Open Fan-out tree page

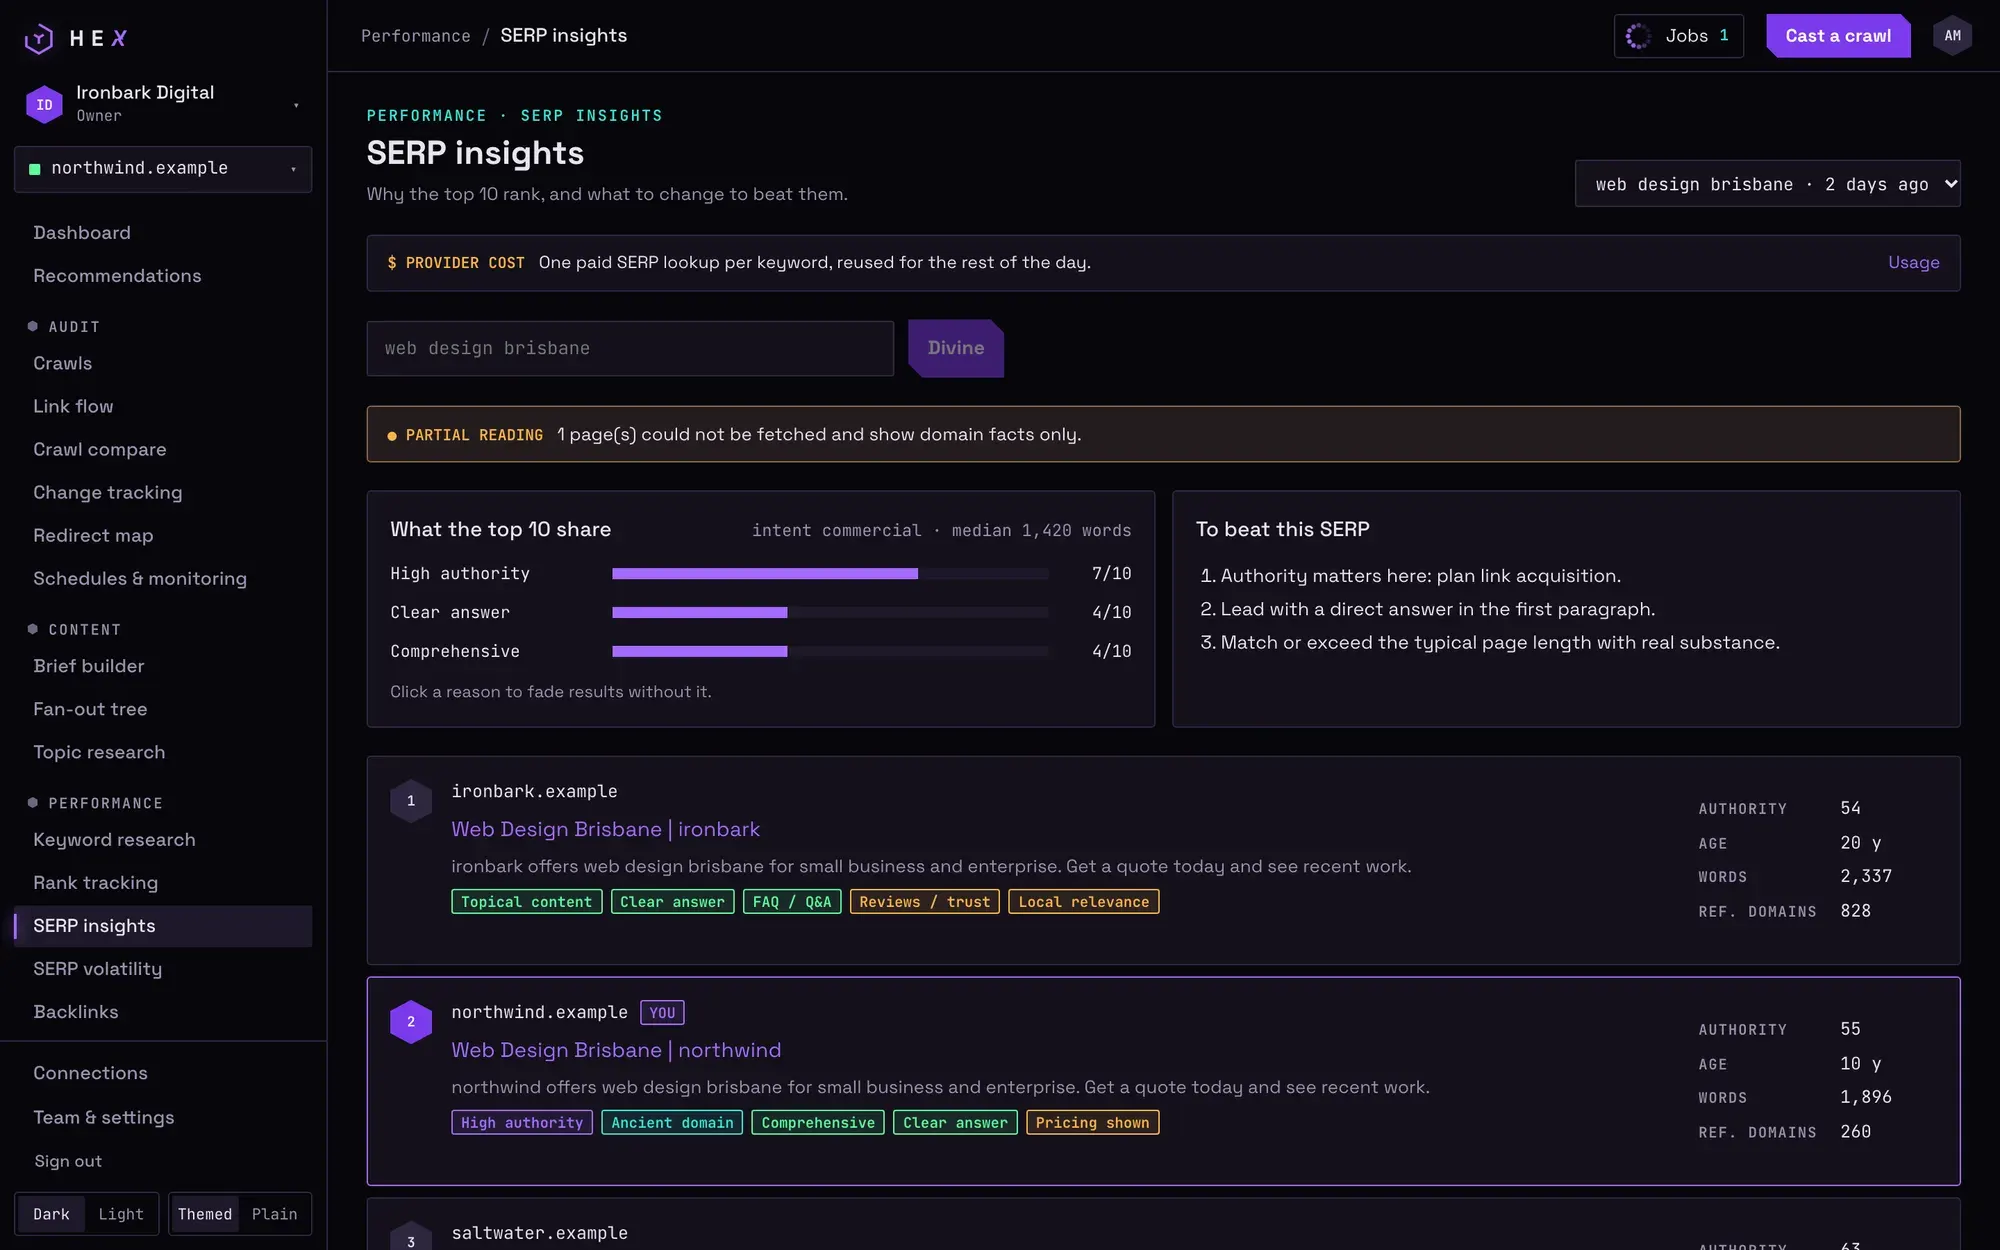(163, 709)
